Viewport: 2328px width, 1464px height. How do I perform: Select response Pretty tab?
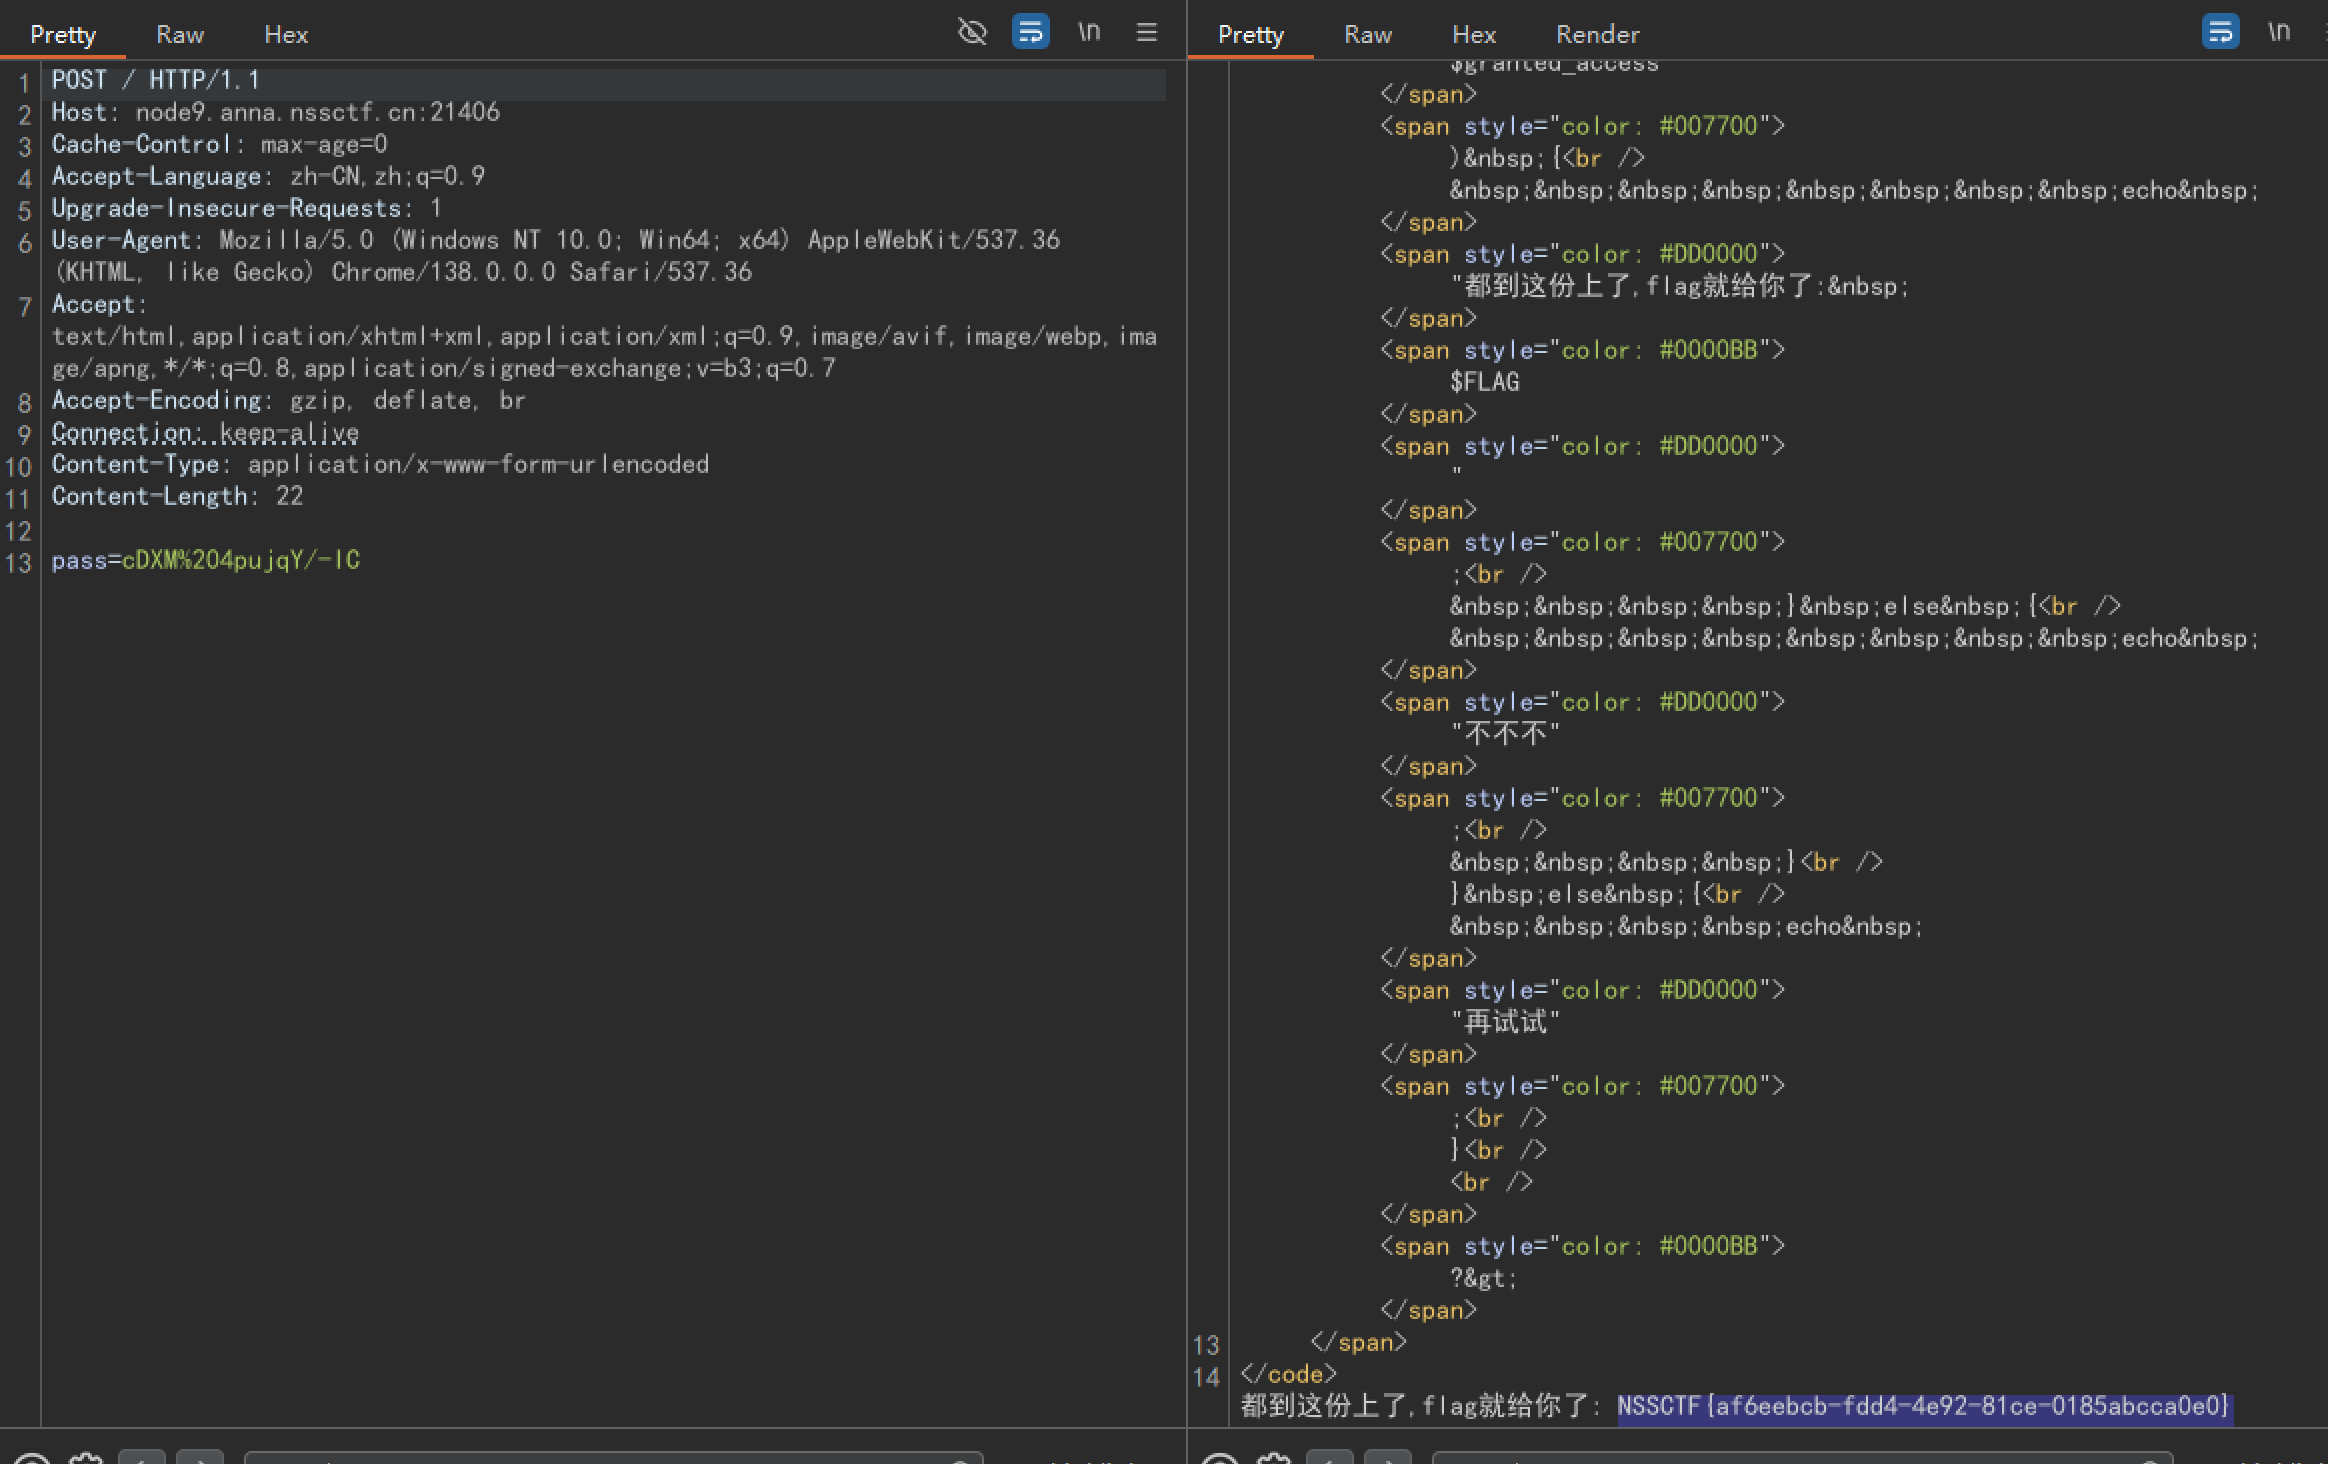coord(1250,35)
